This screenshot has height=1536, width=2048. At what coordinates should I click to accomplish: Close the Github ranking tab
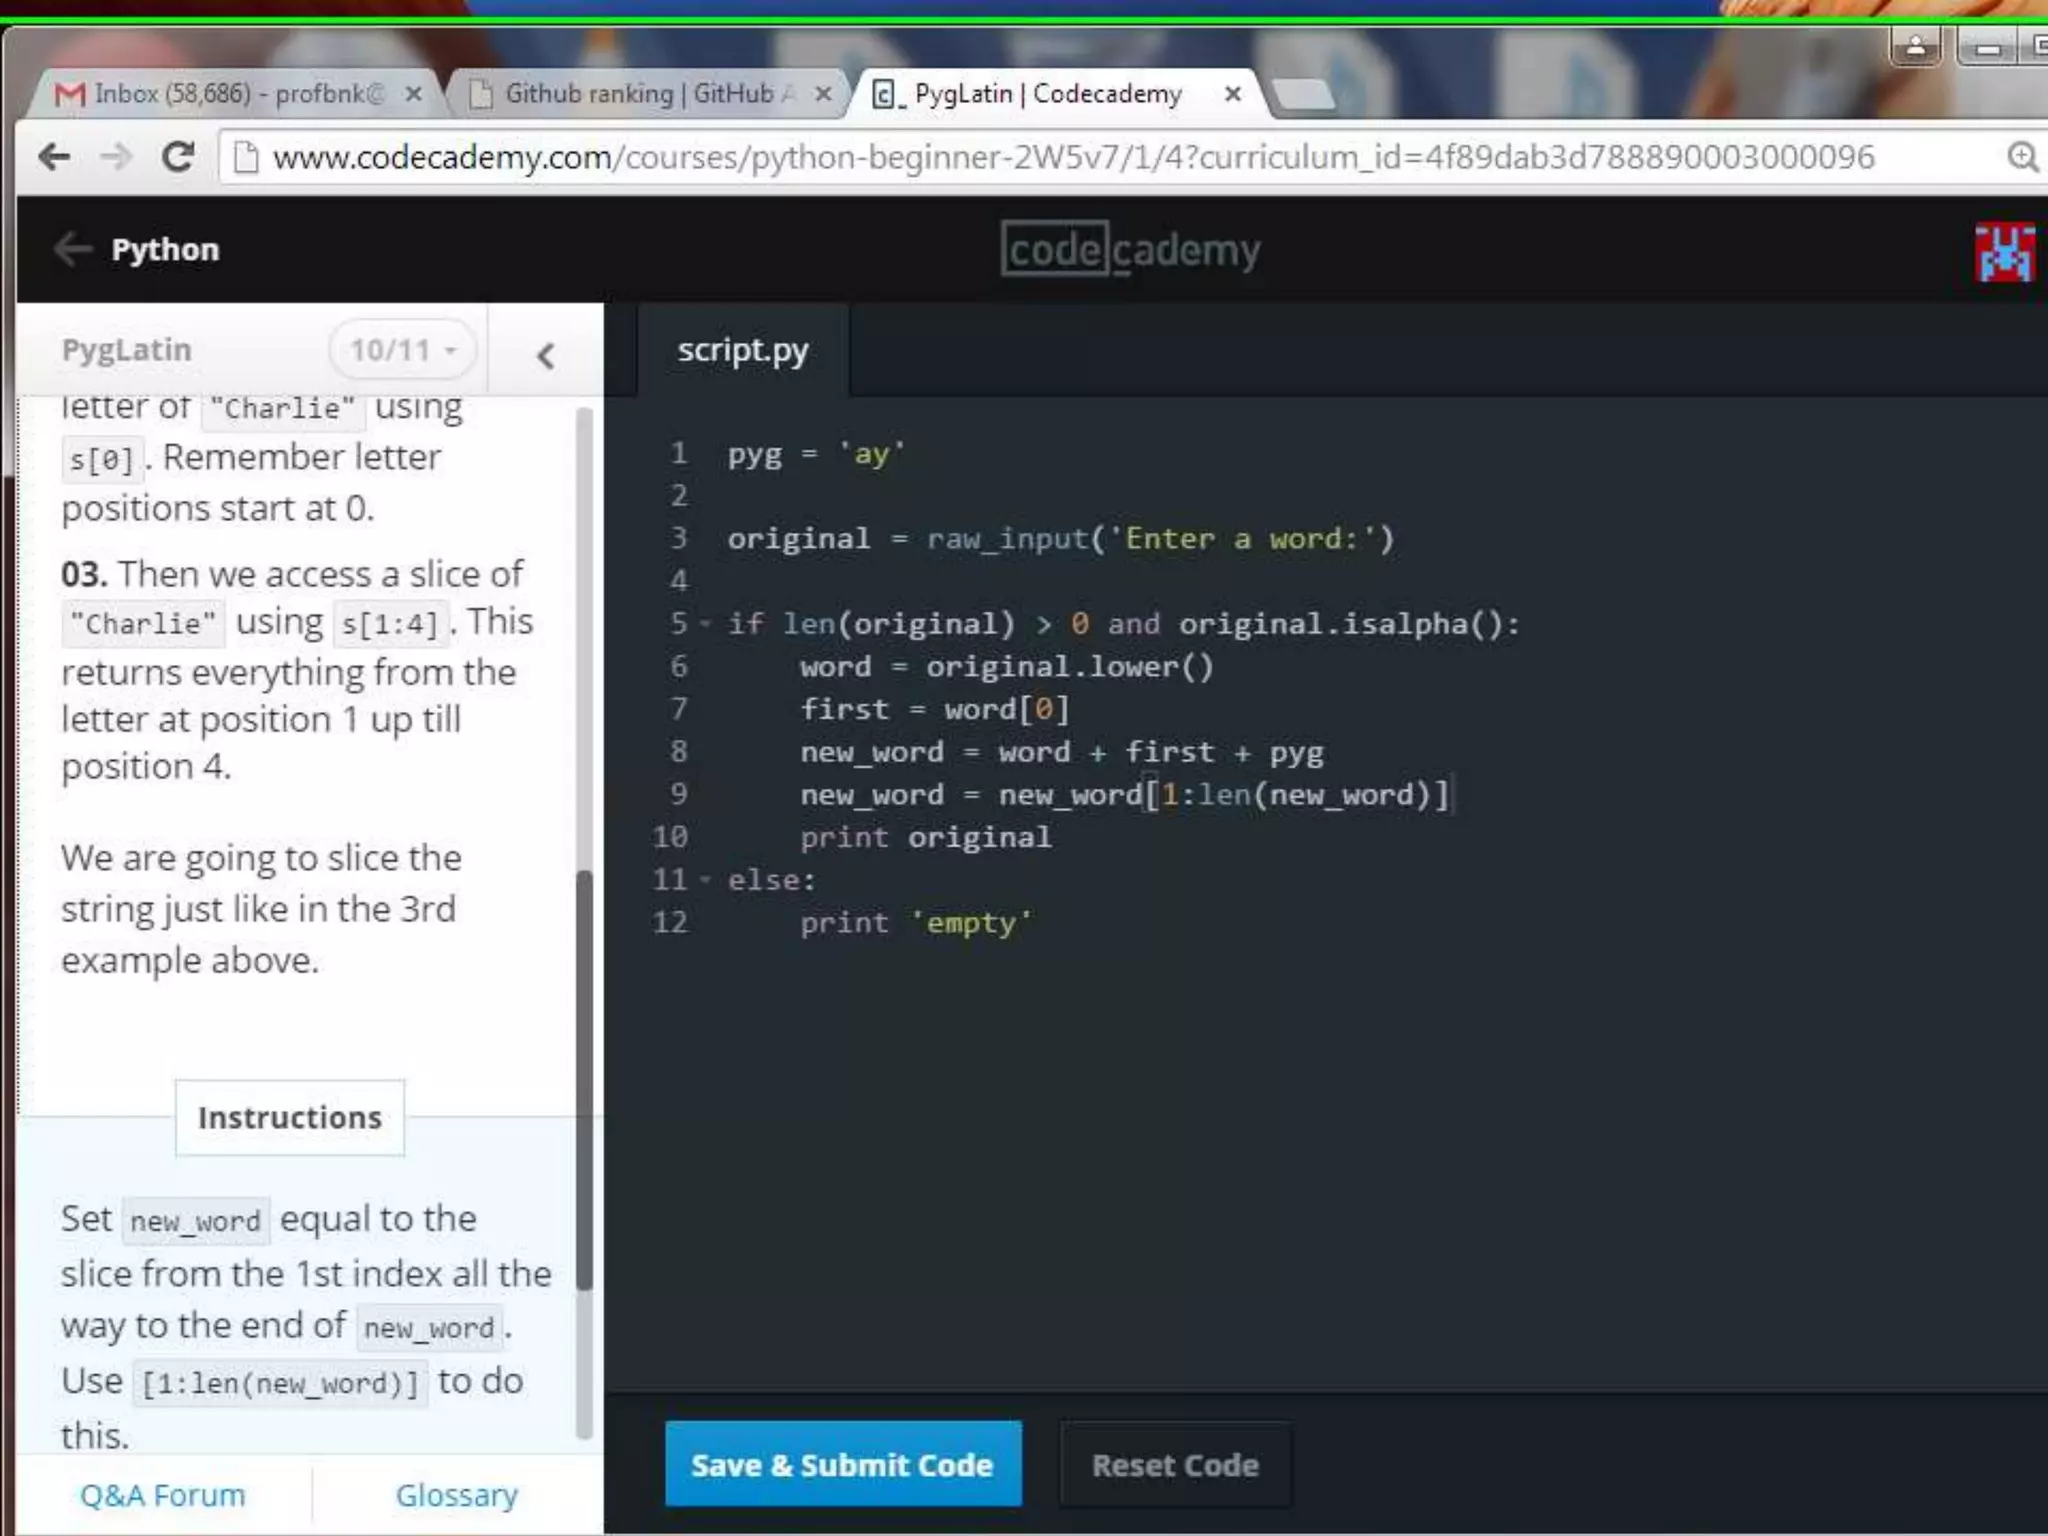[x=823, y=94]
